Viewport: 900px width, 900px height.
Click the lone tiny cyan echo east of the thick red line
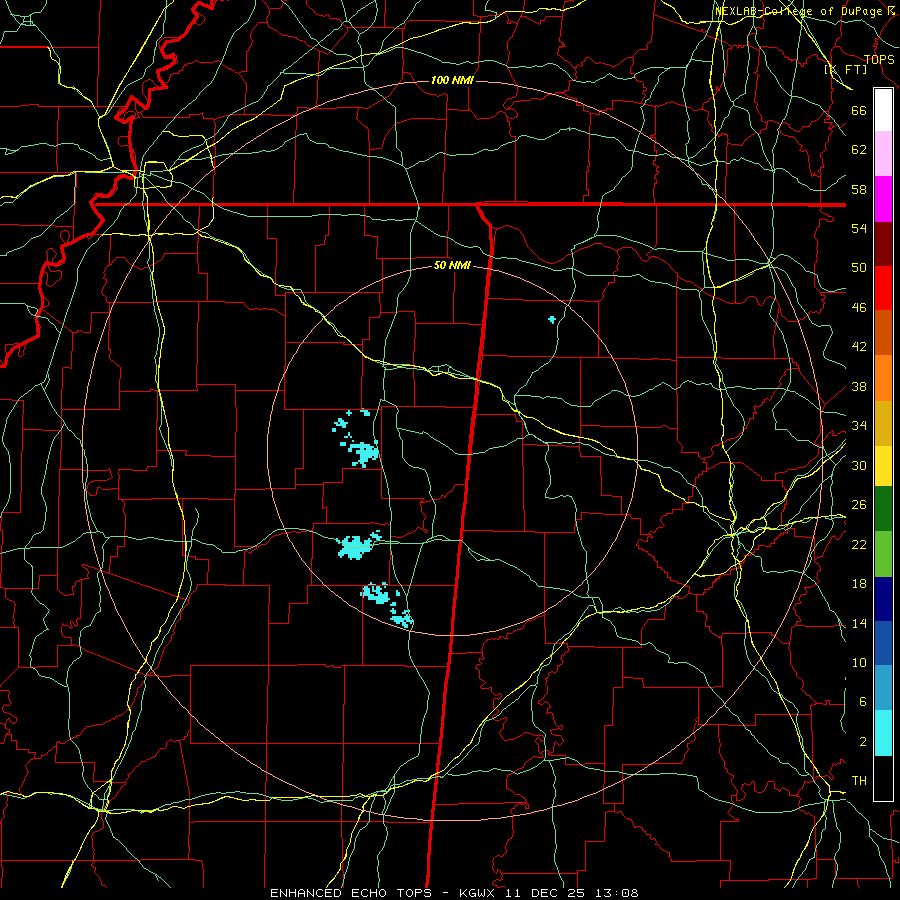point(552,319)
